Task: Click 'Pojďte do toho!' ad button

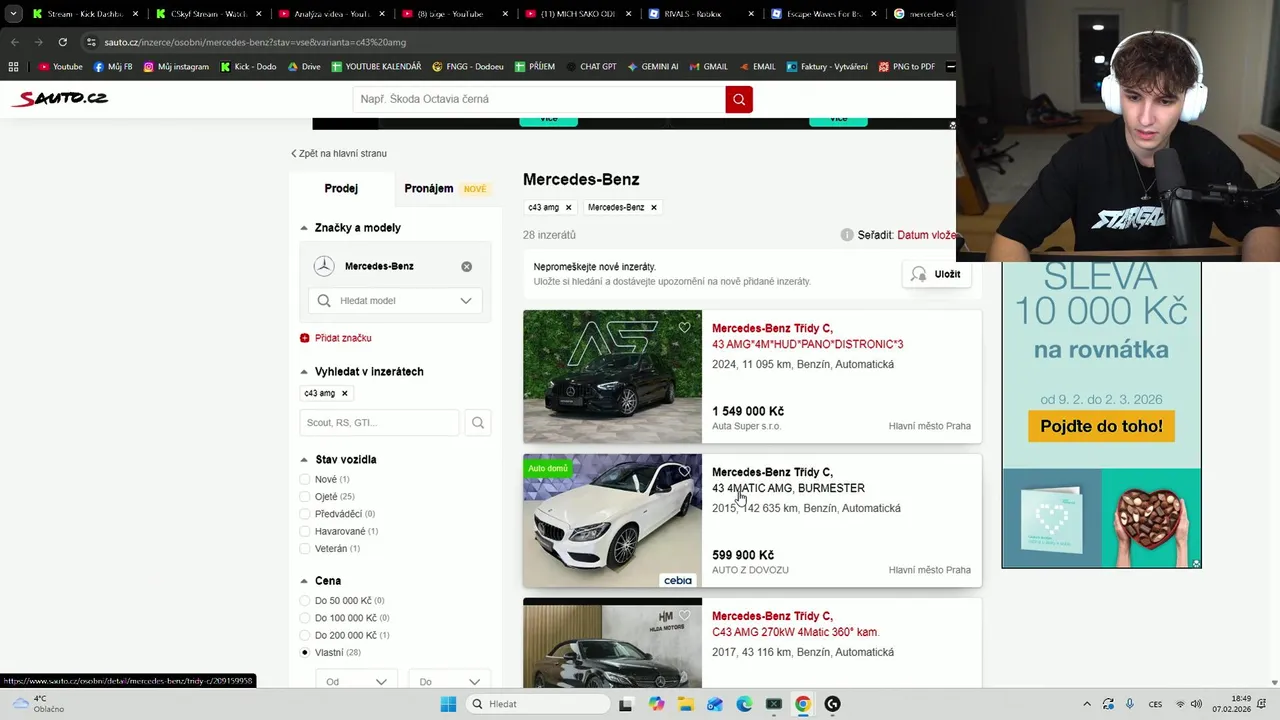Action: coord(1101,426)
